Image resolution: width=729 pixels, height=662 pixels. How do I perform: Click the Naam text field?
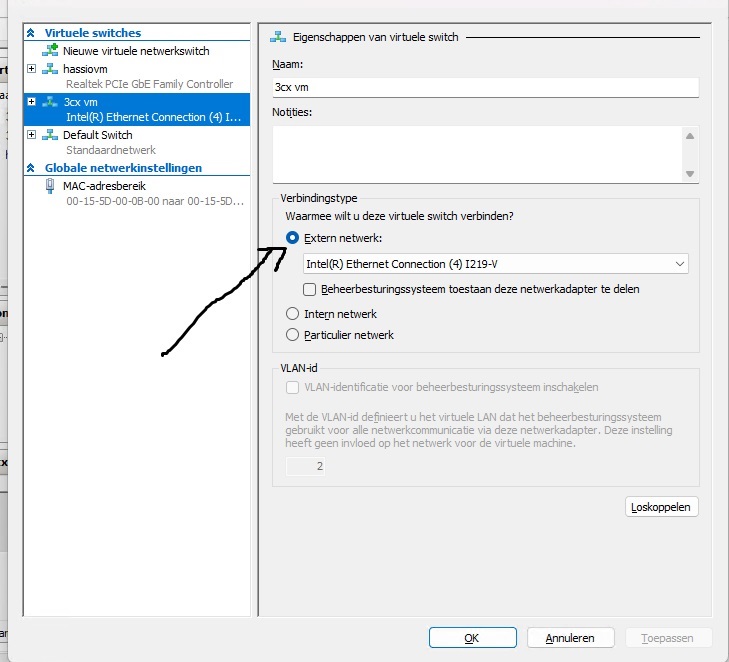pos(484,87)
